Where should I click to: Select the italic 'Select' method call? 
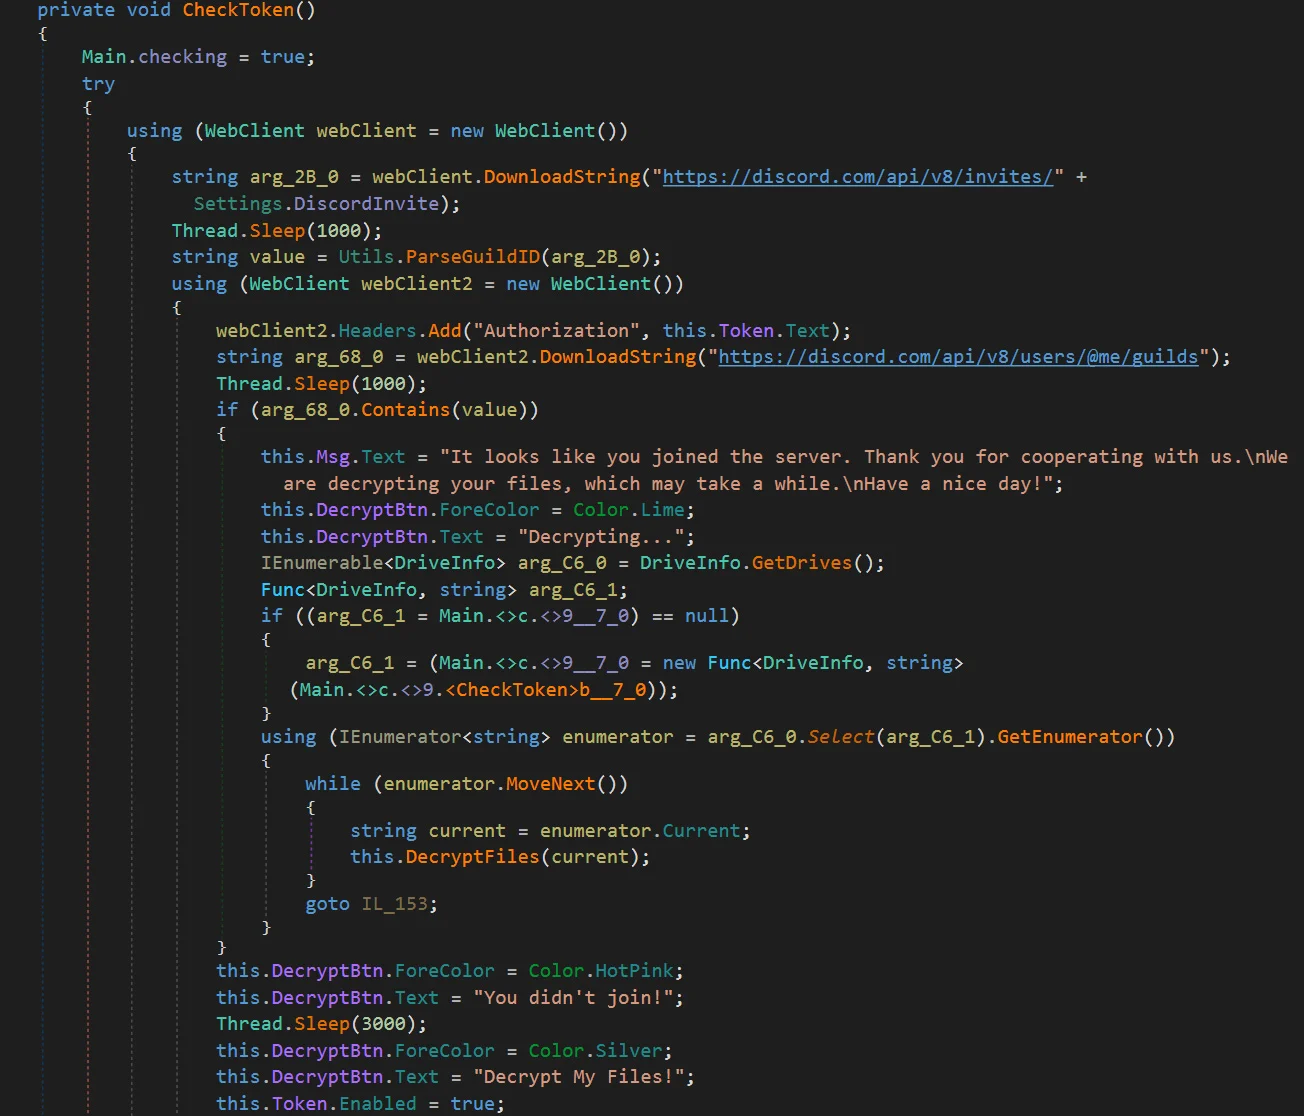pyautogui.click(x=841, y=737)
